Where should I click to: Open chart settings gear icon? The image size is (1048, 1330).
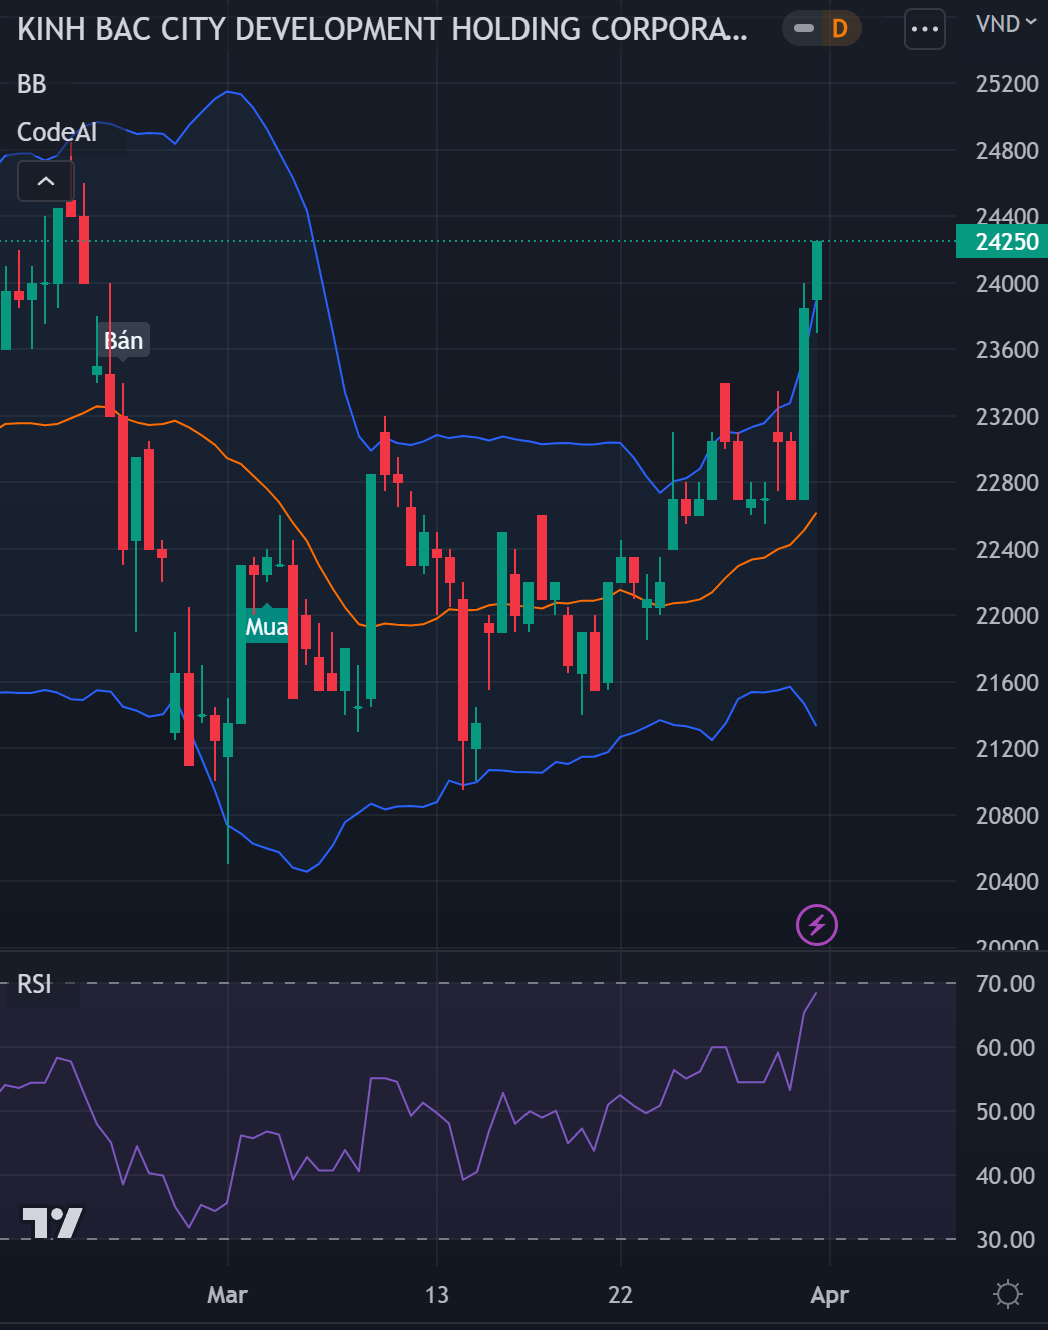(x=1008, y=1295)
